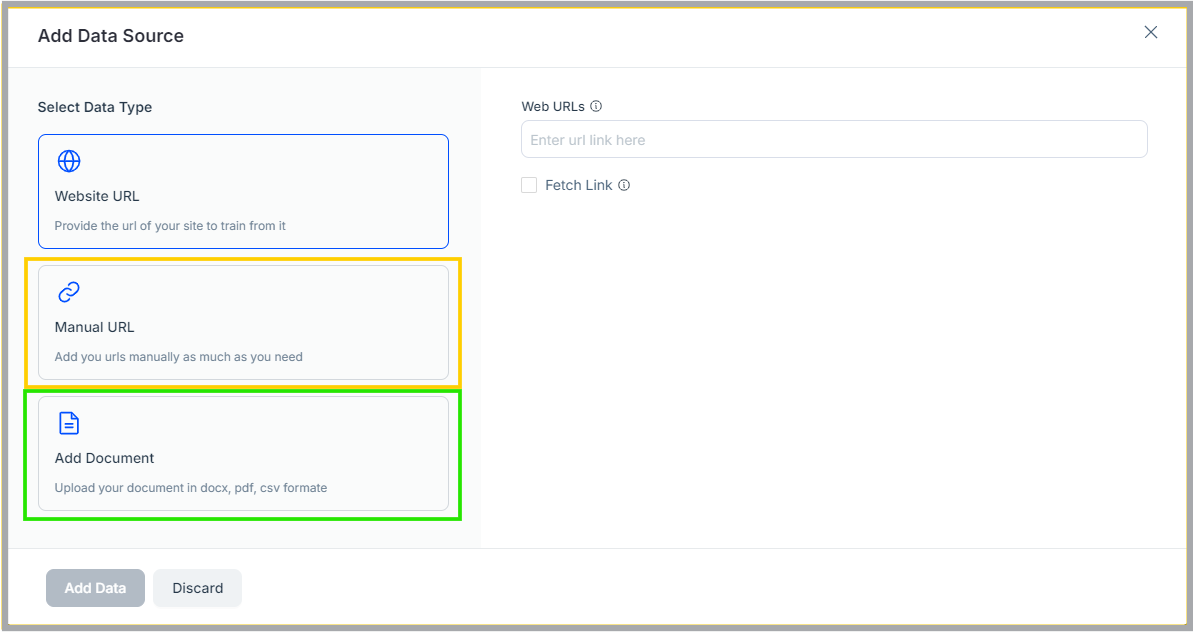Click the Discard button

point(197,588)
